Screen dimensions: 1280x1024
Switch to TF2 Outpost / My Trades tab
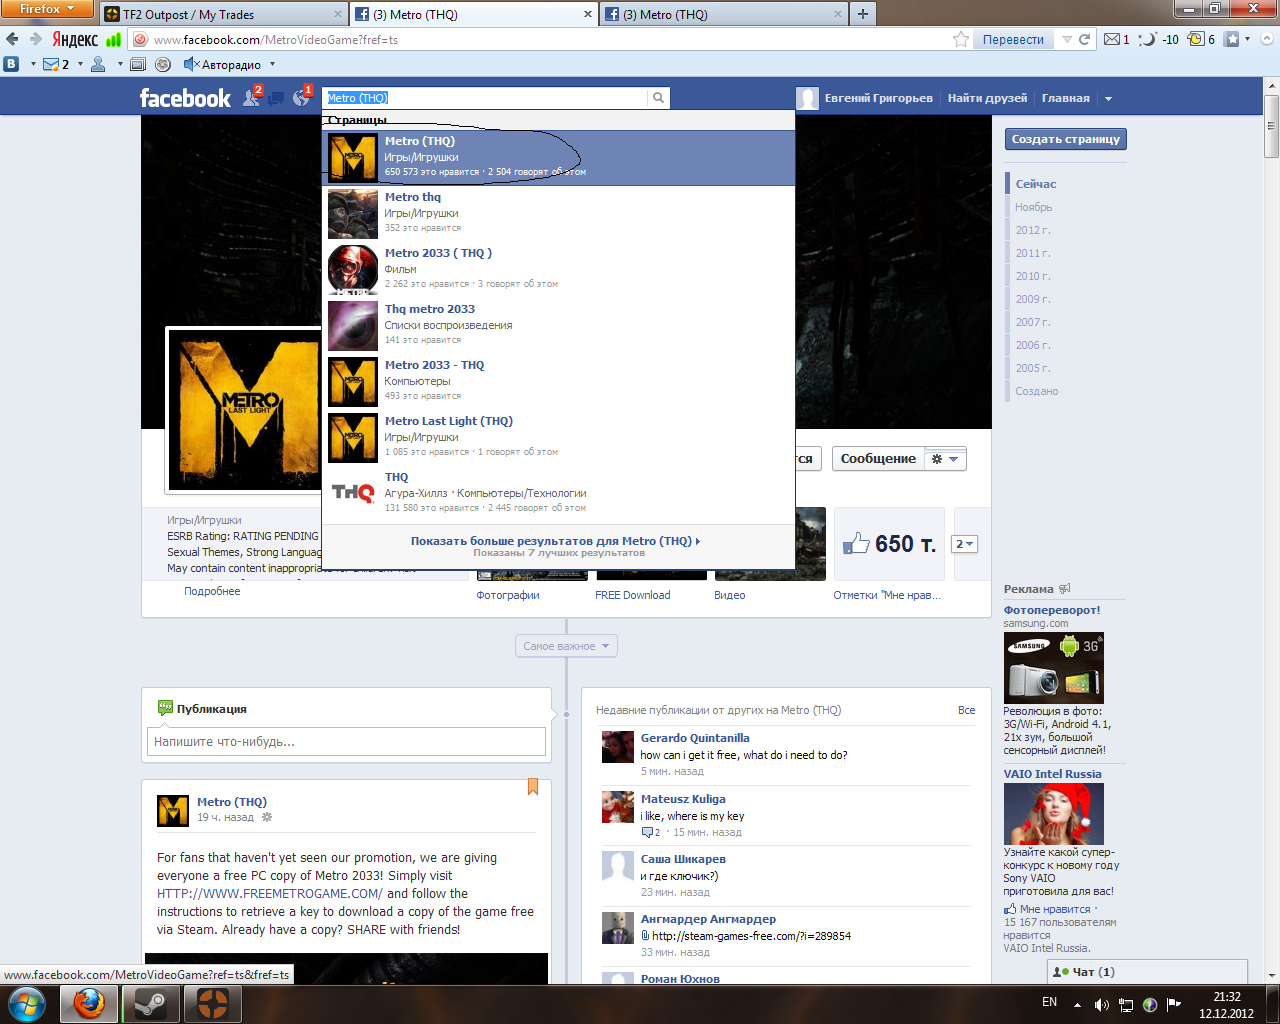pos(223,14)
